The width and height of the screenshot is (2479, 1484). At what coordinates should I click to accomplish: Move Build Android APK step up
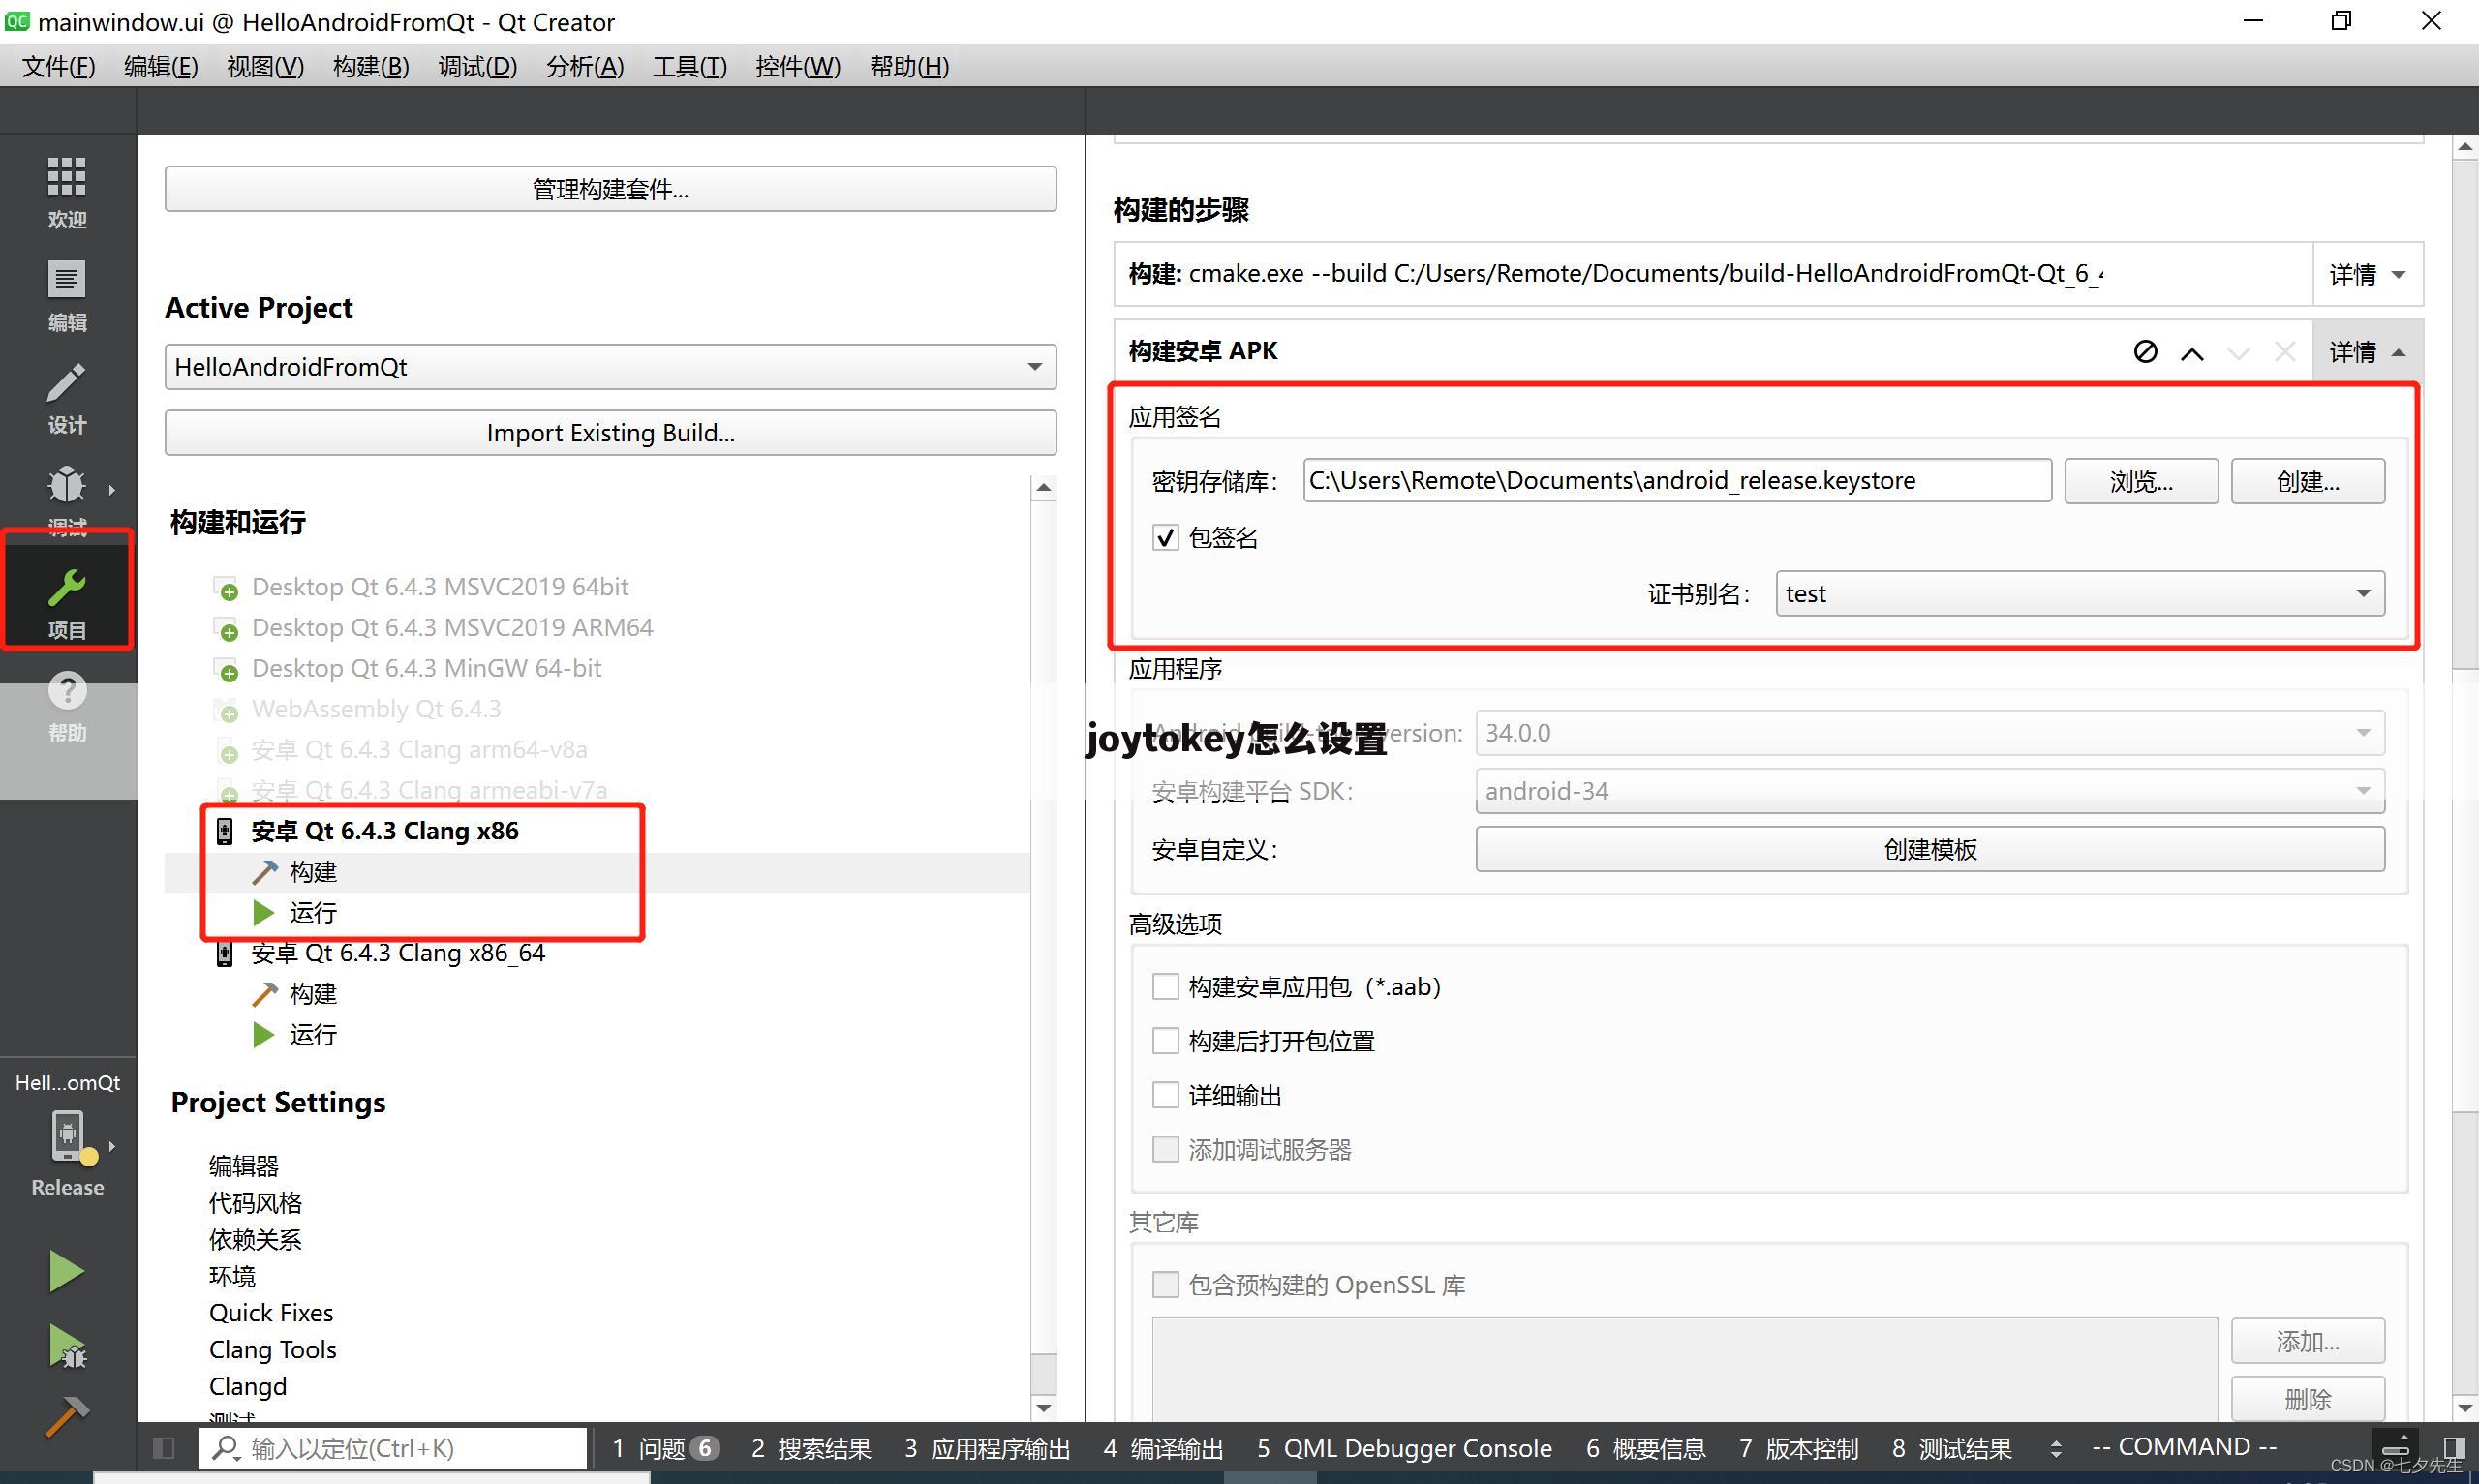click(2192, 352)
